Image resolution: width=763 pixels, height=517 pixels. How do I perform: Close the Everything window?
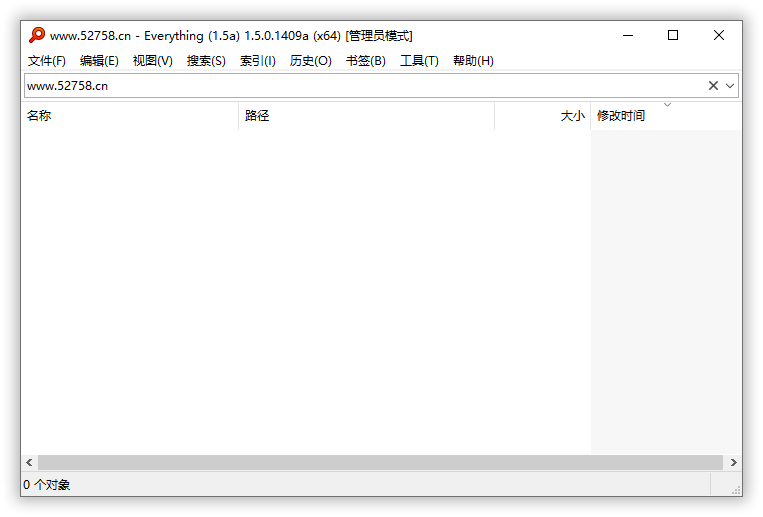[x=719, y=35]
